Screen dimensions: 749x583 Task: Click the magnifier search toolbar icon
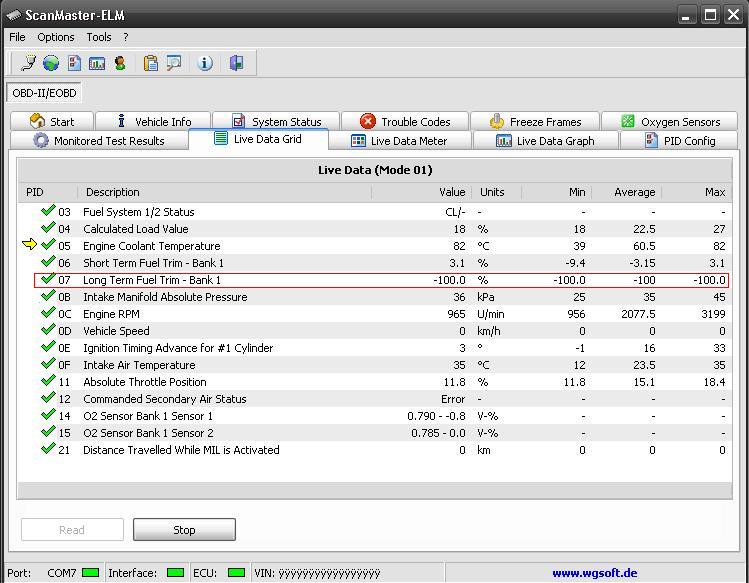[x=174, y=63]
